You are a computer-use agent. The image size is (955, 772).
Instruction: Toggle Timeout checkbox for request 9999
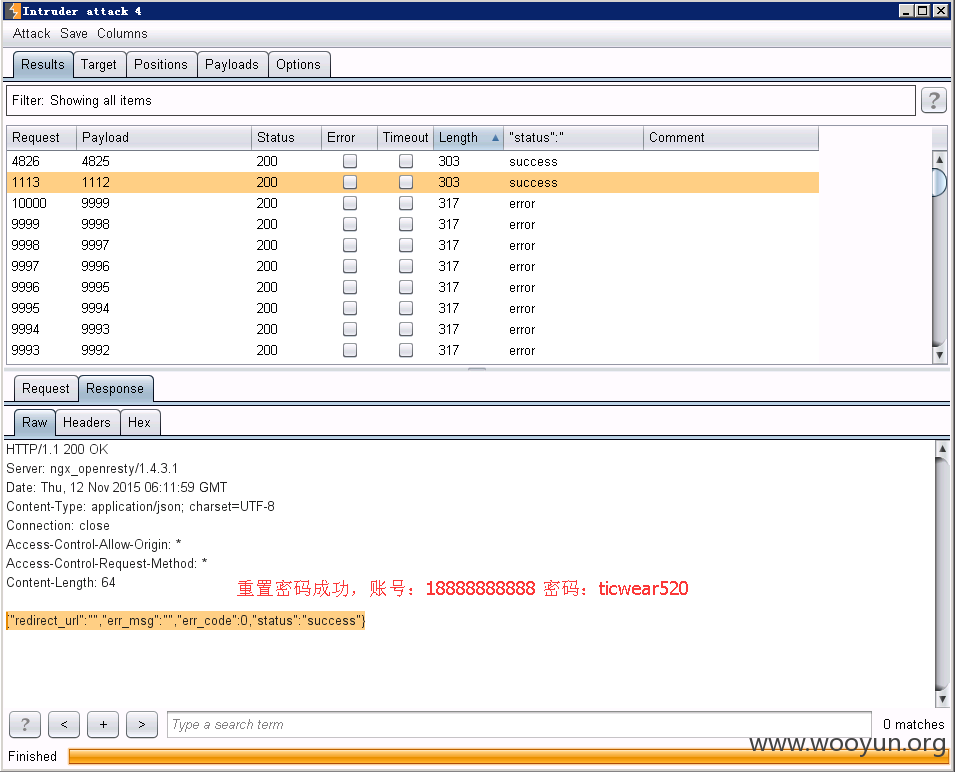point(406,224)
